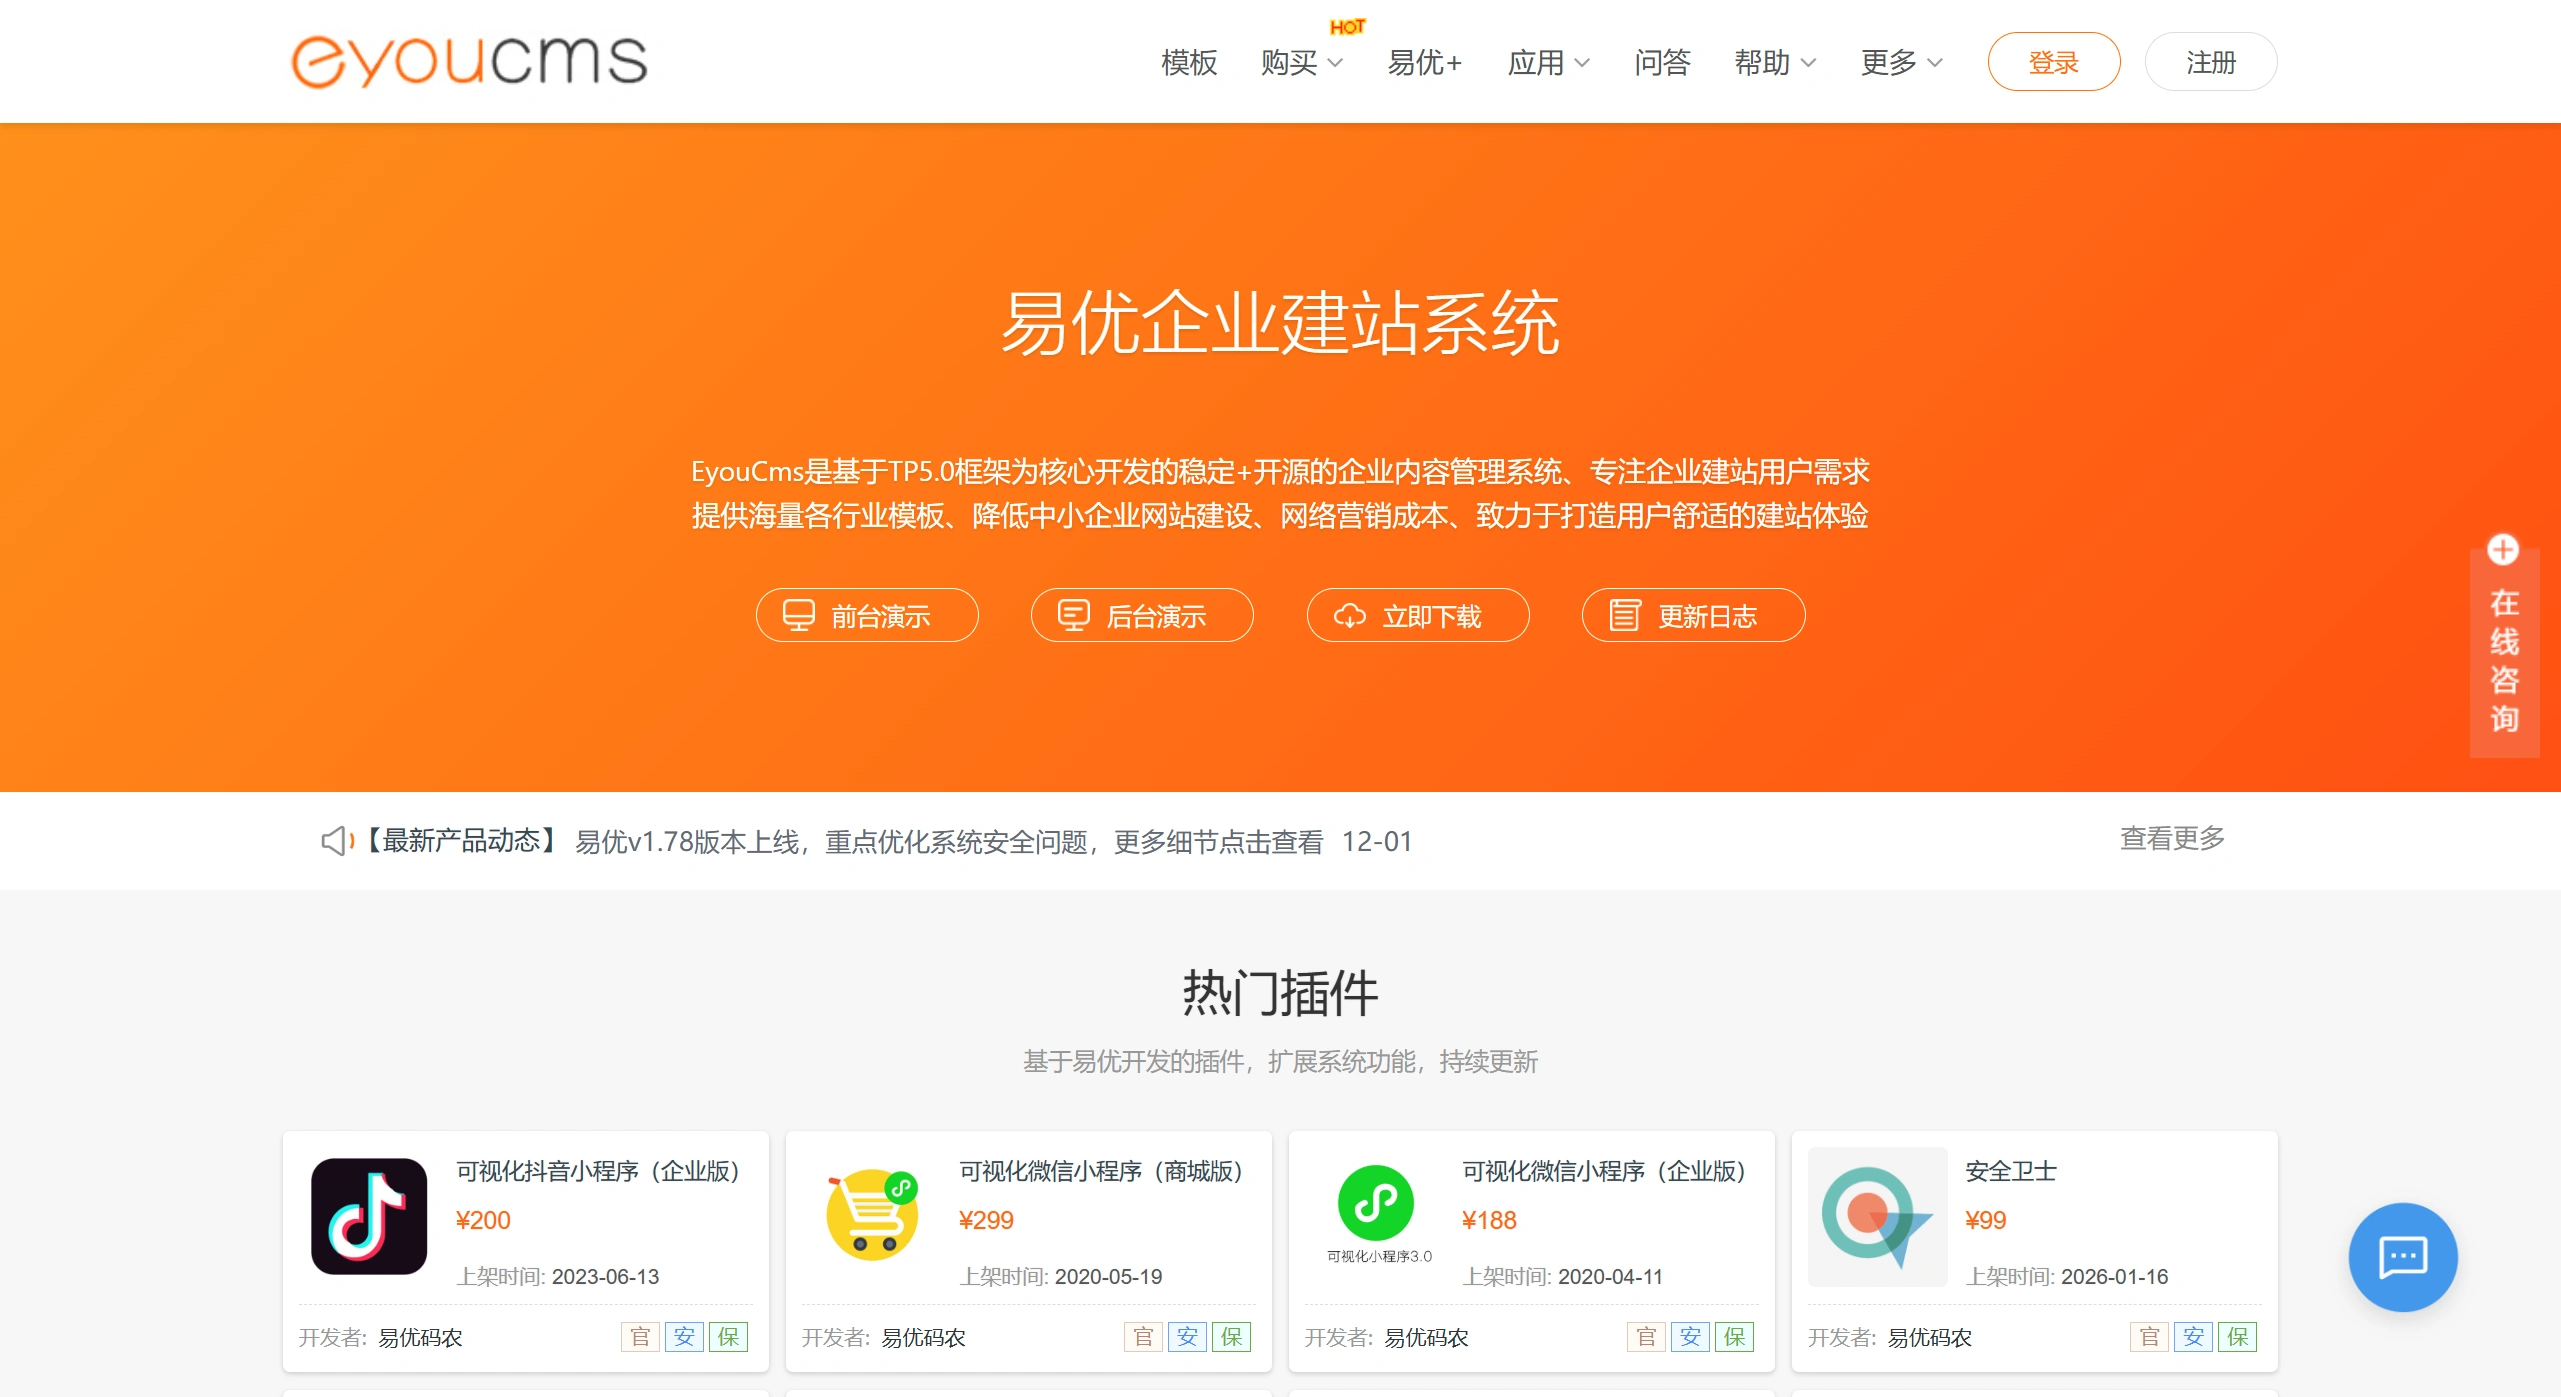
Task: Click the 官 badge on 安全卫士 card
Action: (2147, 1336)
